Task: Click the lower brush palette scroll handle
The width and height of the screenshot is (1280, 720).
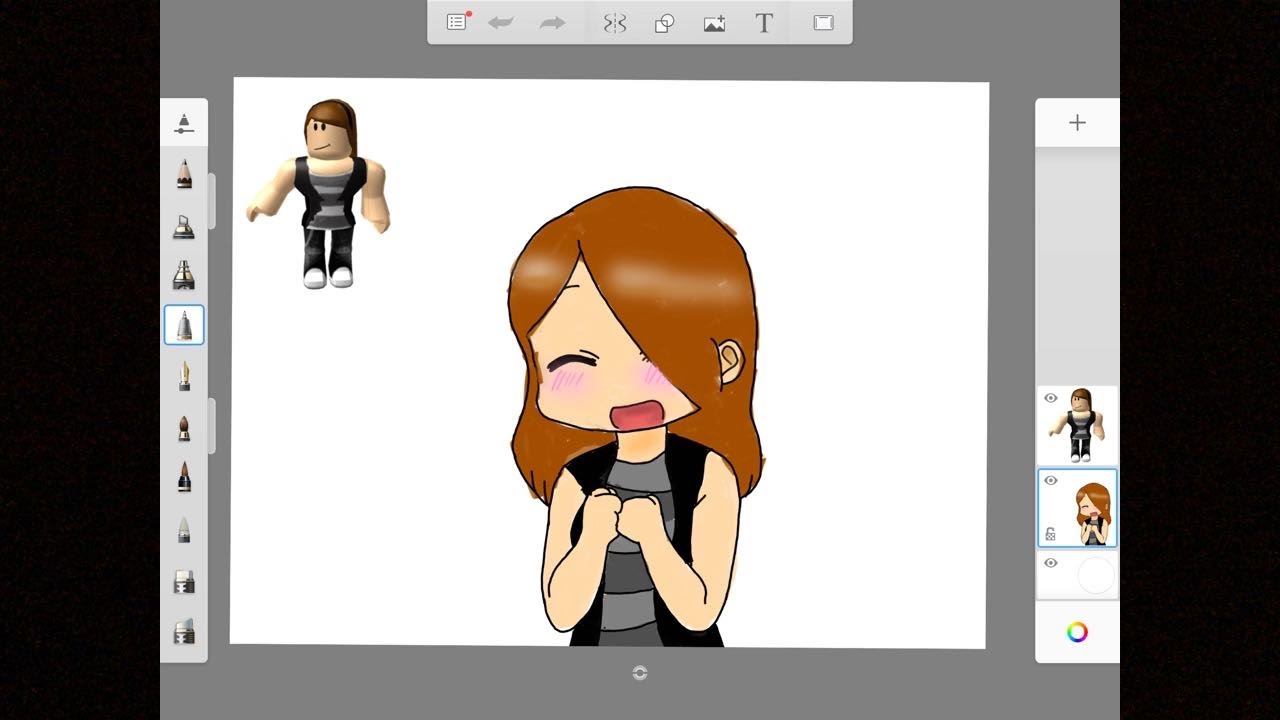Action: [x=211, y=425]
